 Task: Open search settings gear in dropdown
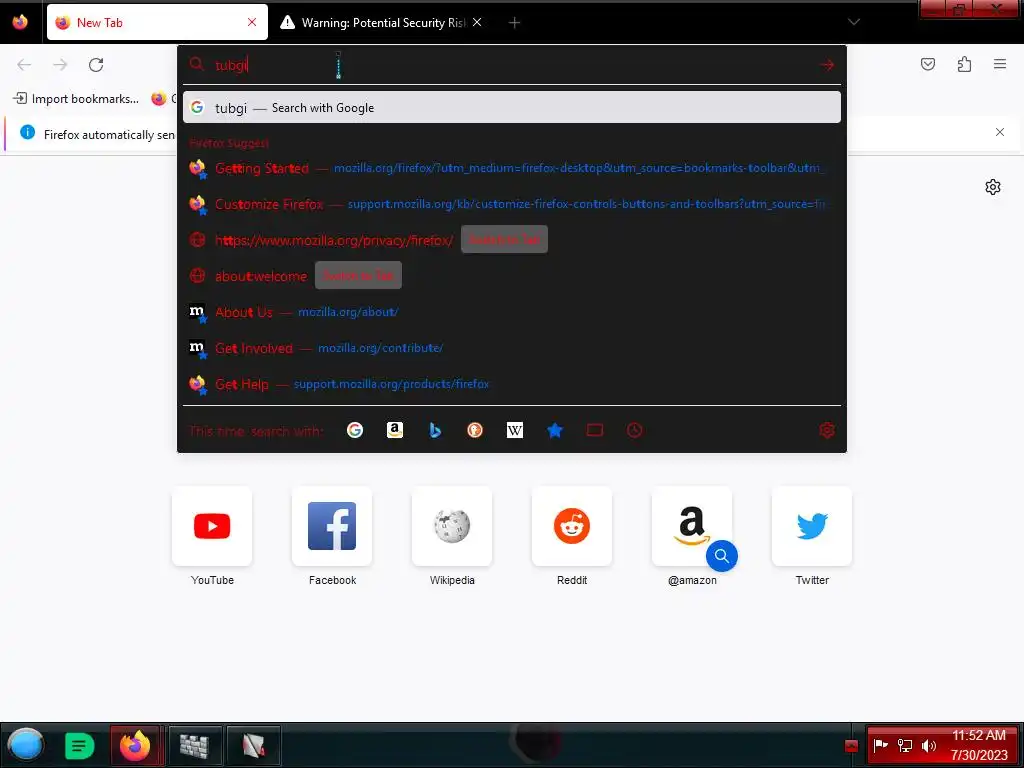(827, 430)
